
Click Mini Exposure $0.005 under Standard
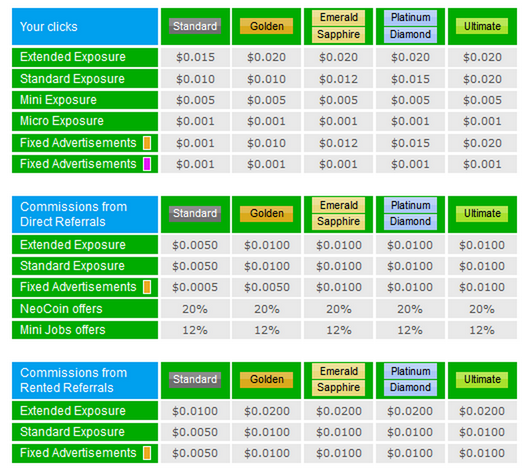[x=195, y=100]
